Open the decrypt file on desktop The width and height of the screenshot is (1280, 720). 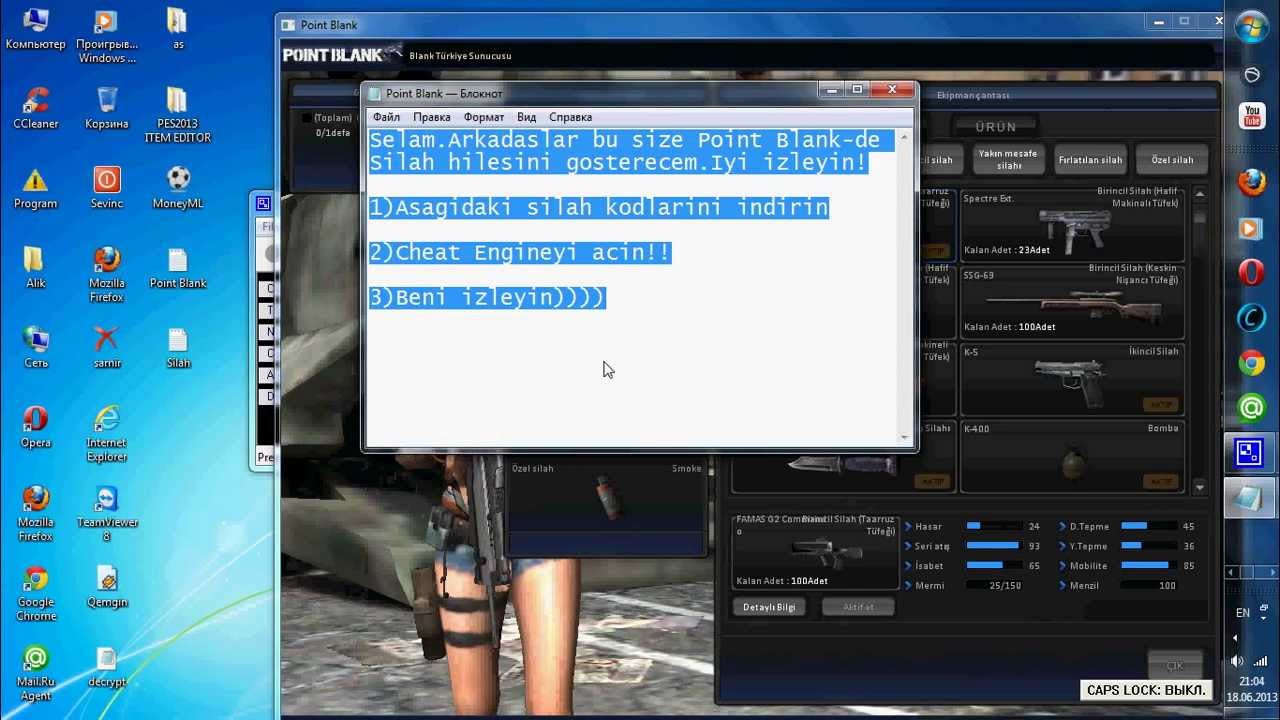pyautogui.click(x=107, y=668)
